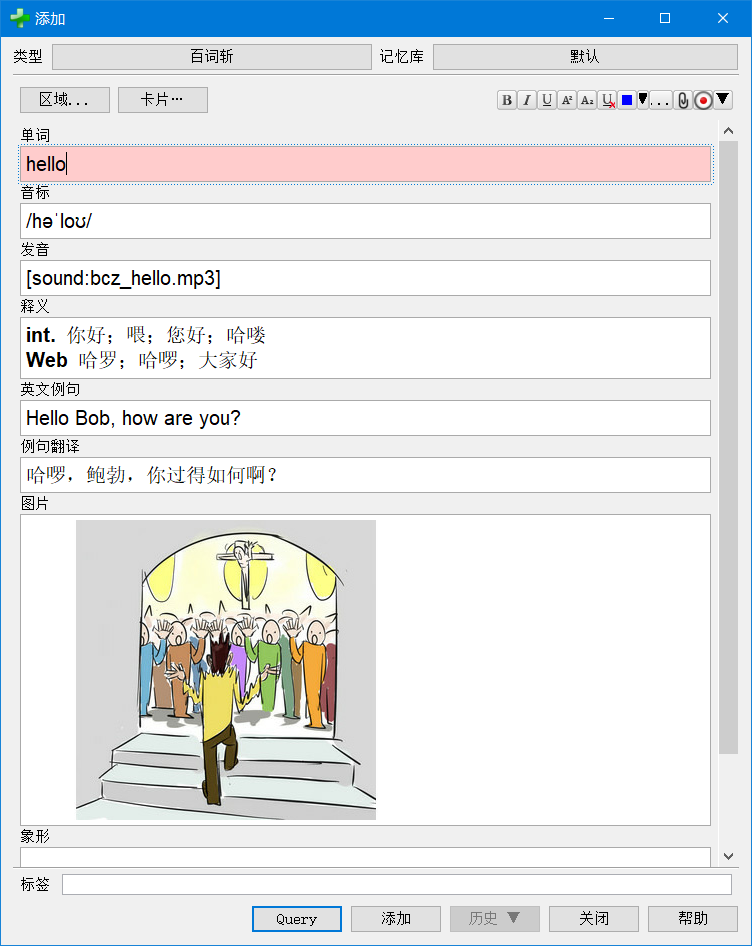Screen dimensions: 752x946
Task: Click the 默认 deck selector
Action: [585, 57]
